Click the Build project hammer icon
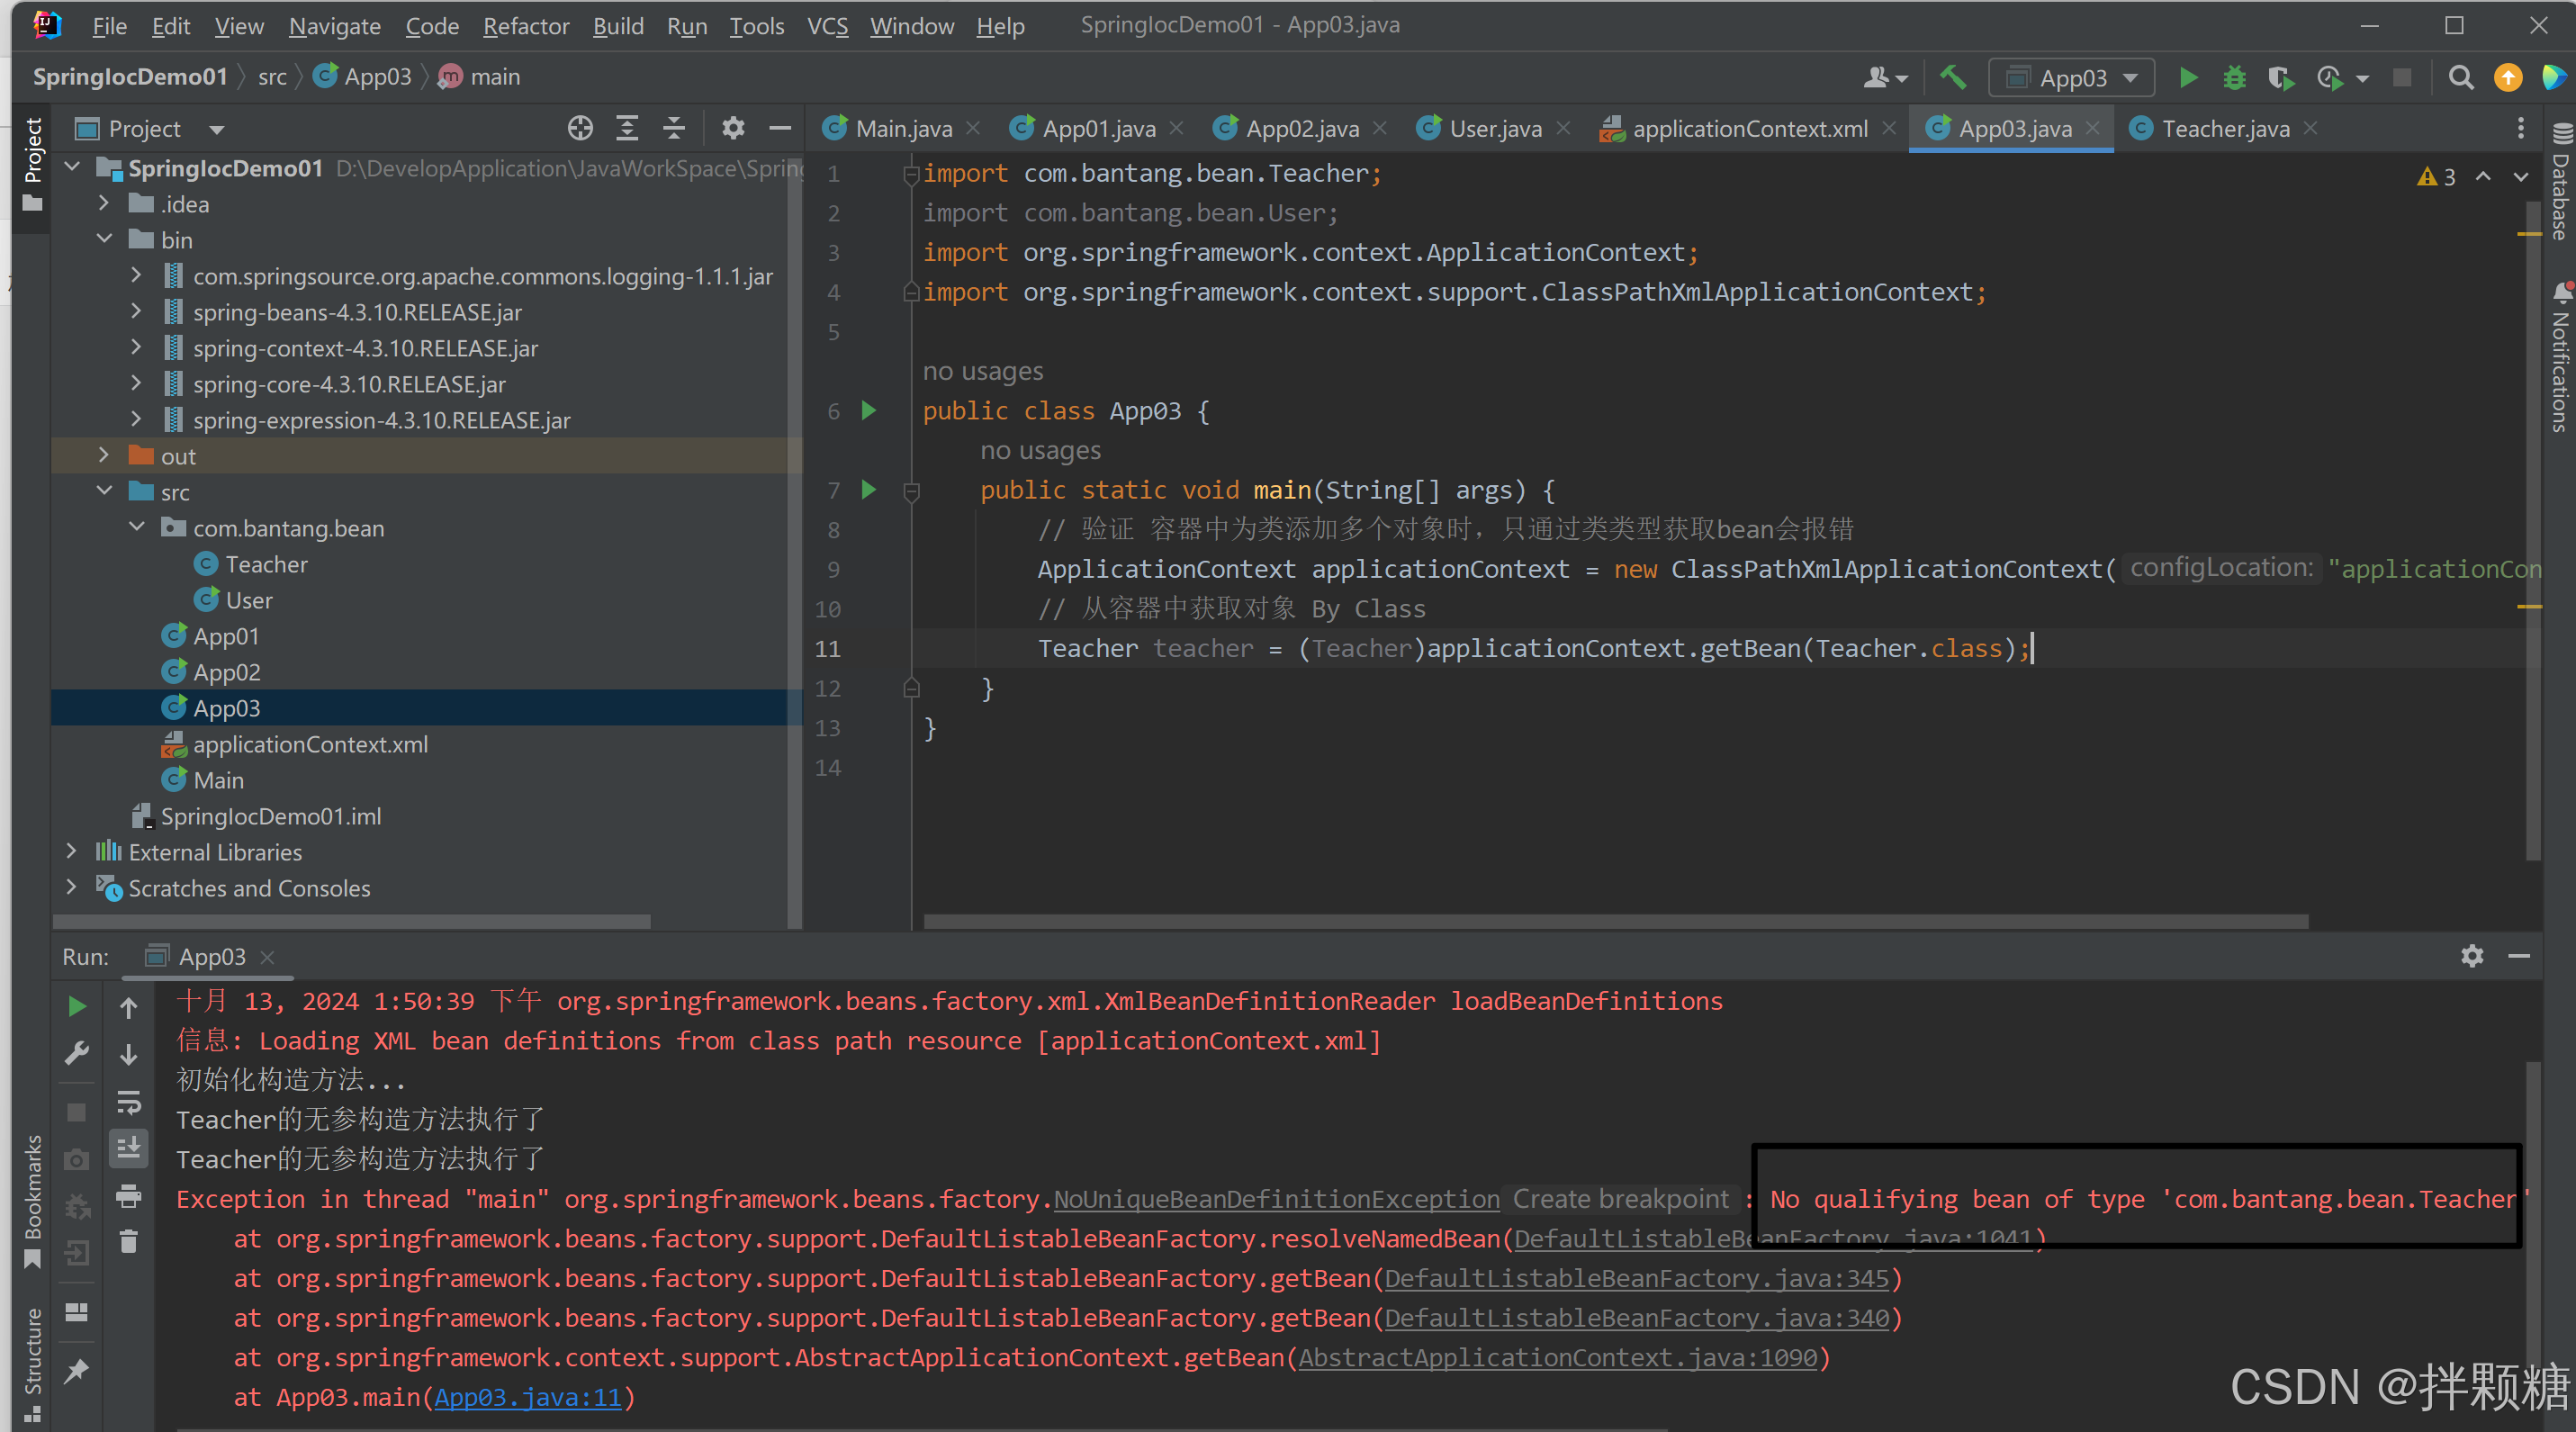 click(1953, 77)
